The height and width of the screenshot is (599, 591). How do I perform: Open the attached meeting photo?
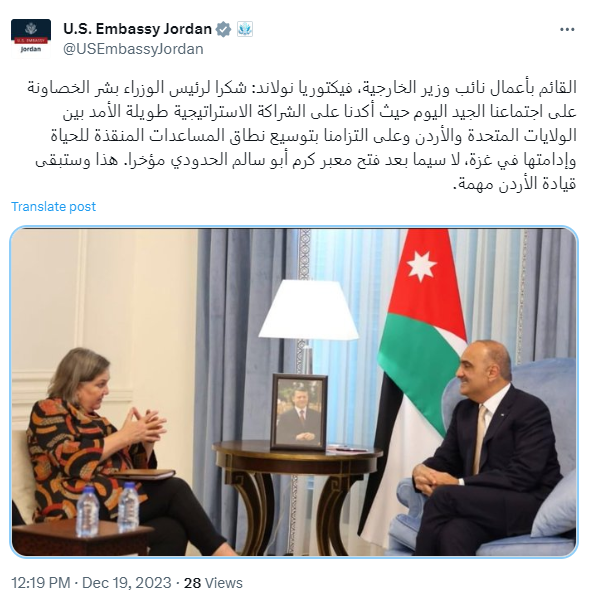[x=294, y=392]
